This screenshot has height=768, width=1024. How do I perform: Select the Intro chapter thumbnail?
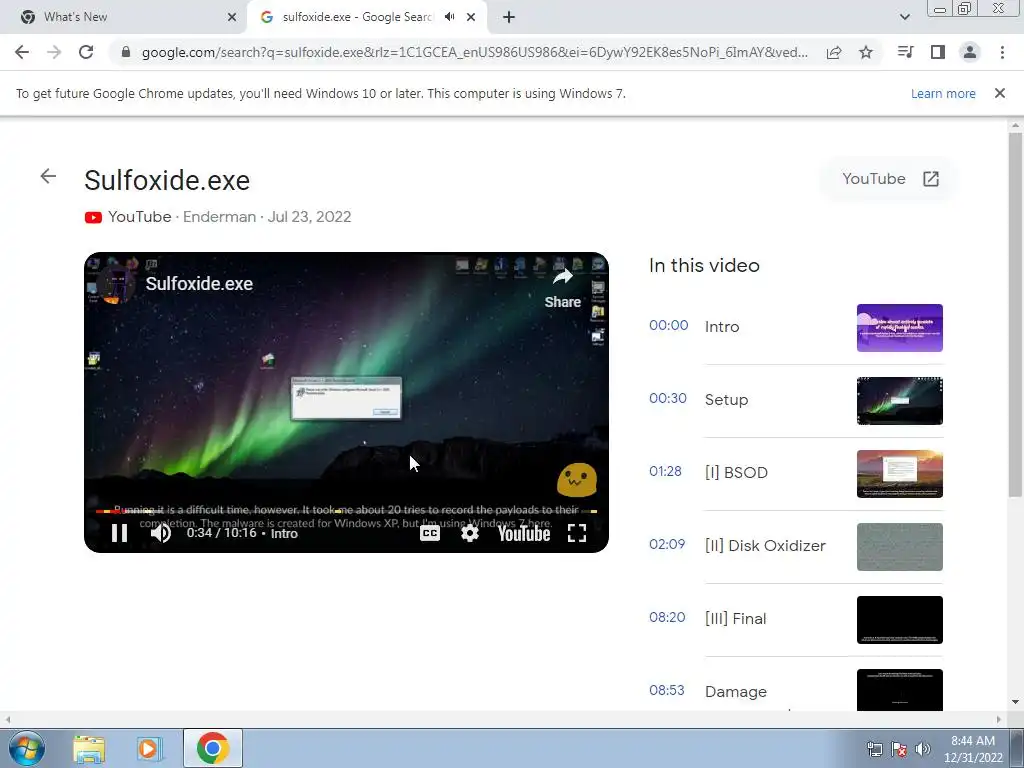[899, 328]
